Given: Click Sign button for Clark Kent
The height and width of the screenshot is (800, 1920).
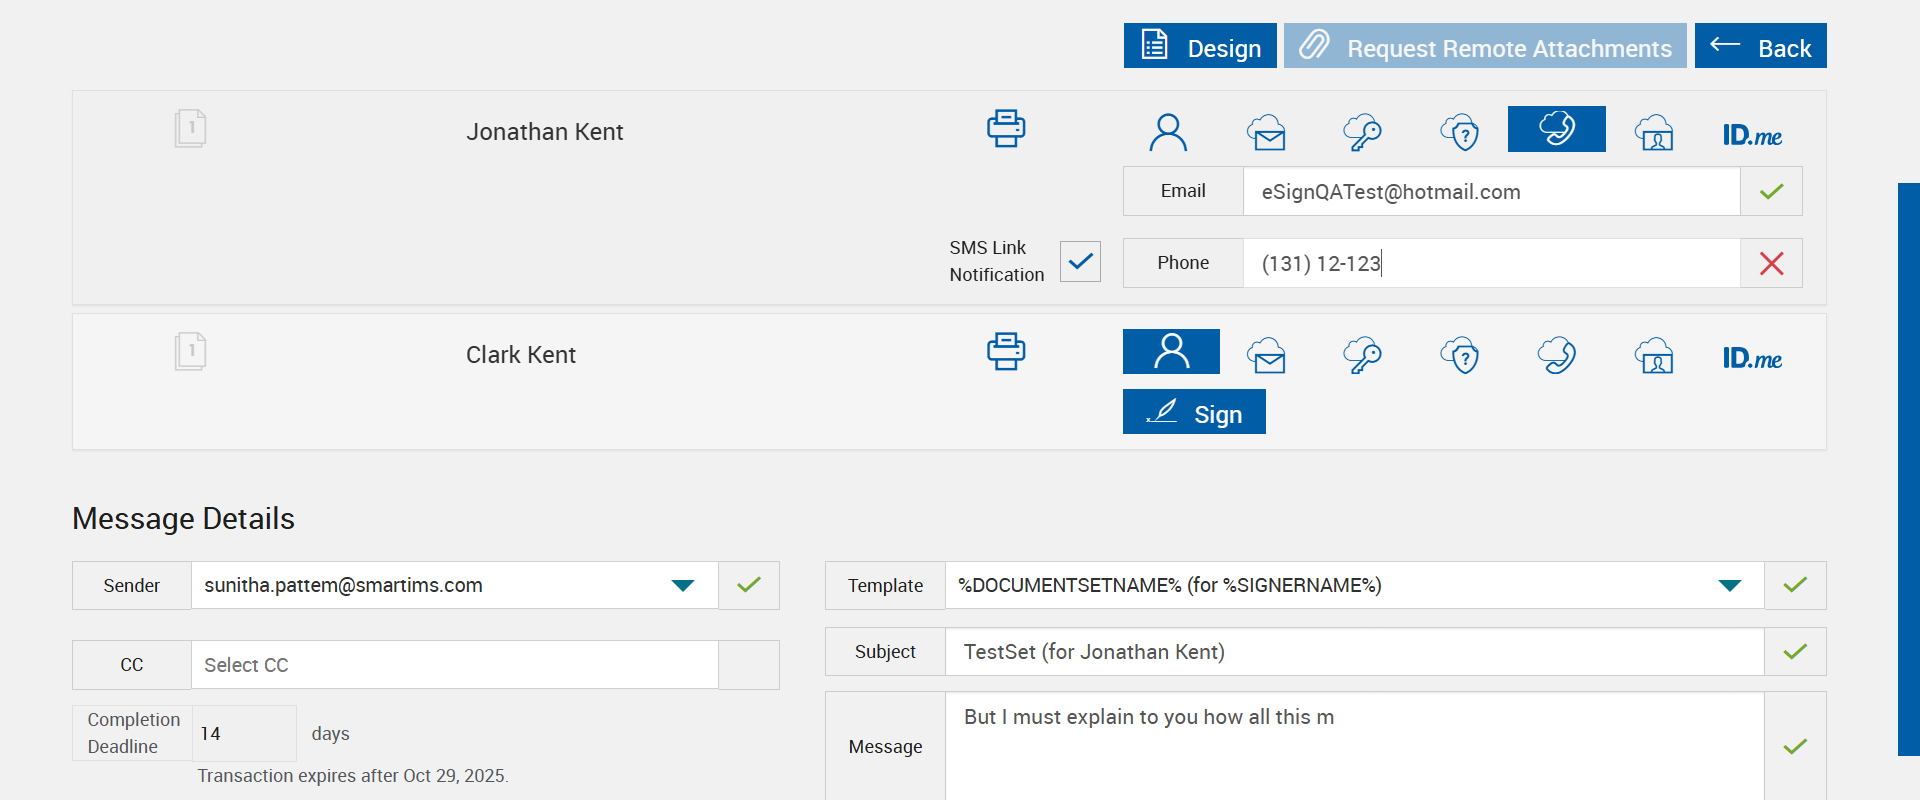Looking at the screenshot, I should [x=1194, y=413].
